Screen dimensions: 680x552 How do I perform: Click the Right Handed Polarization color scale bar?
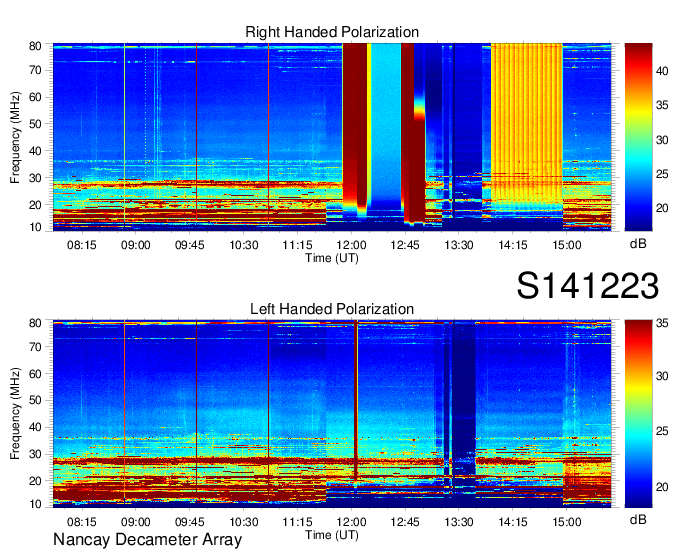click(x=638, y=137)
